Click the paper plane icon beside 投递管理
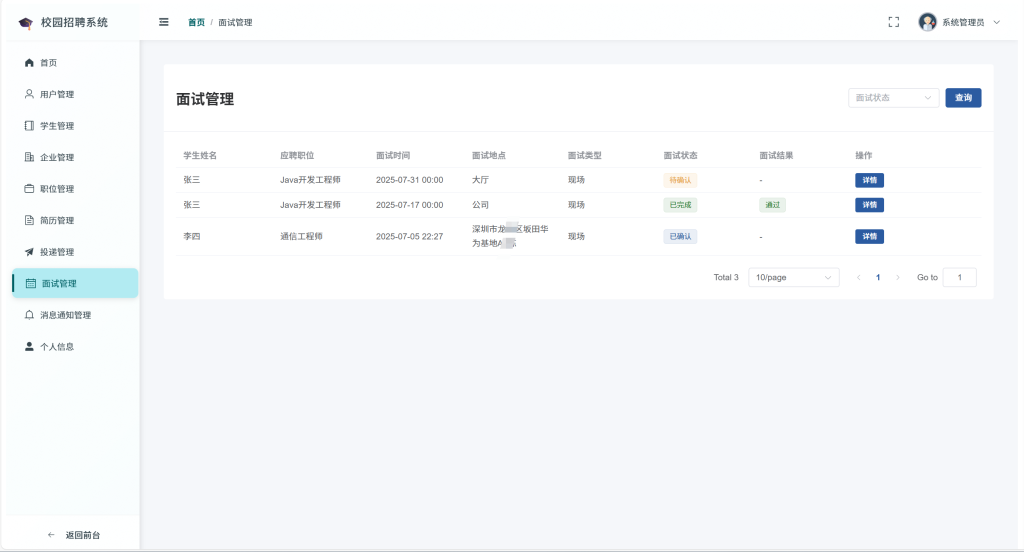Viewport: 1024px width, 552px height. [29, 252]
